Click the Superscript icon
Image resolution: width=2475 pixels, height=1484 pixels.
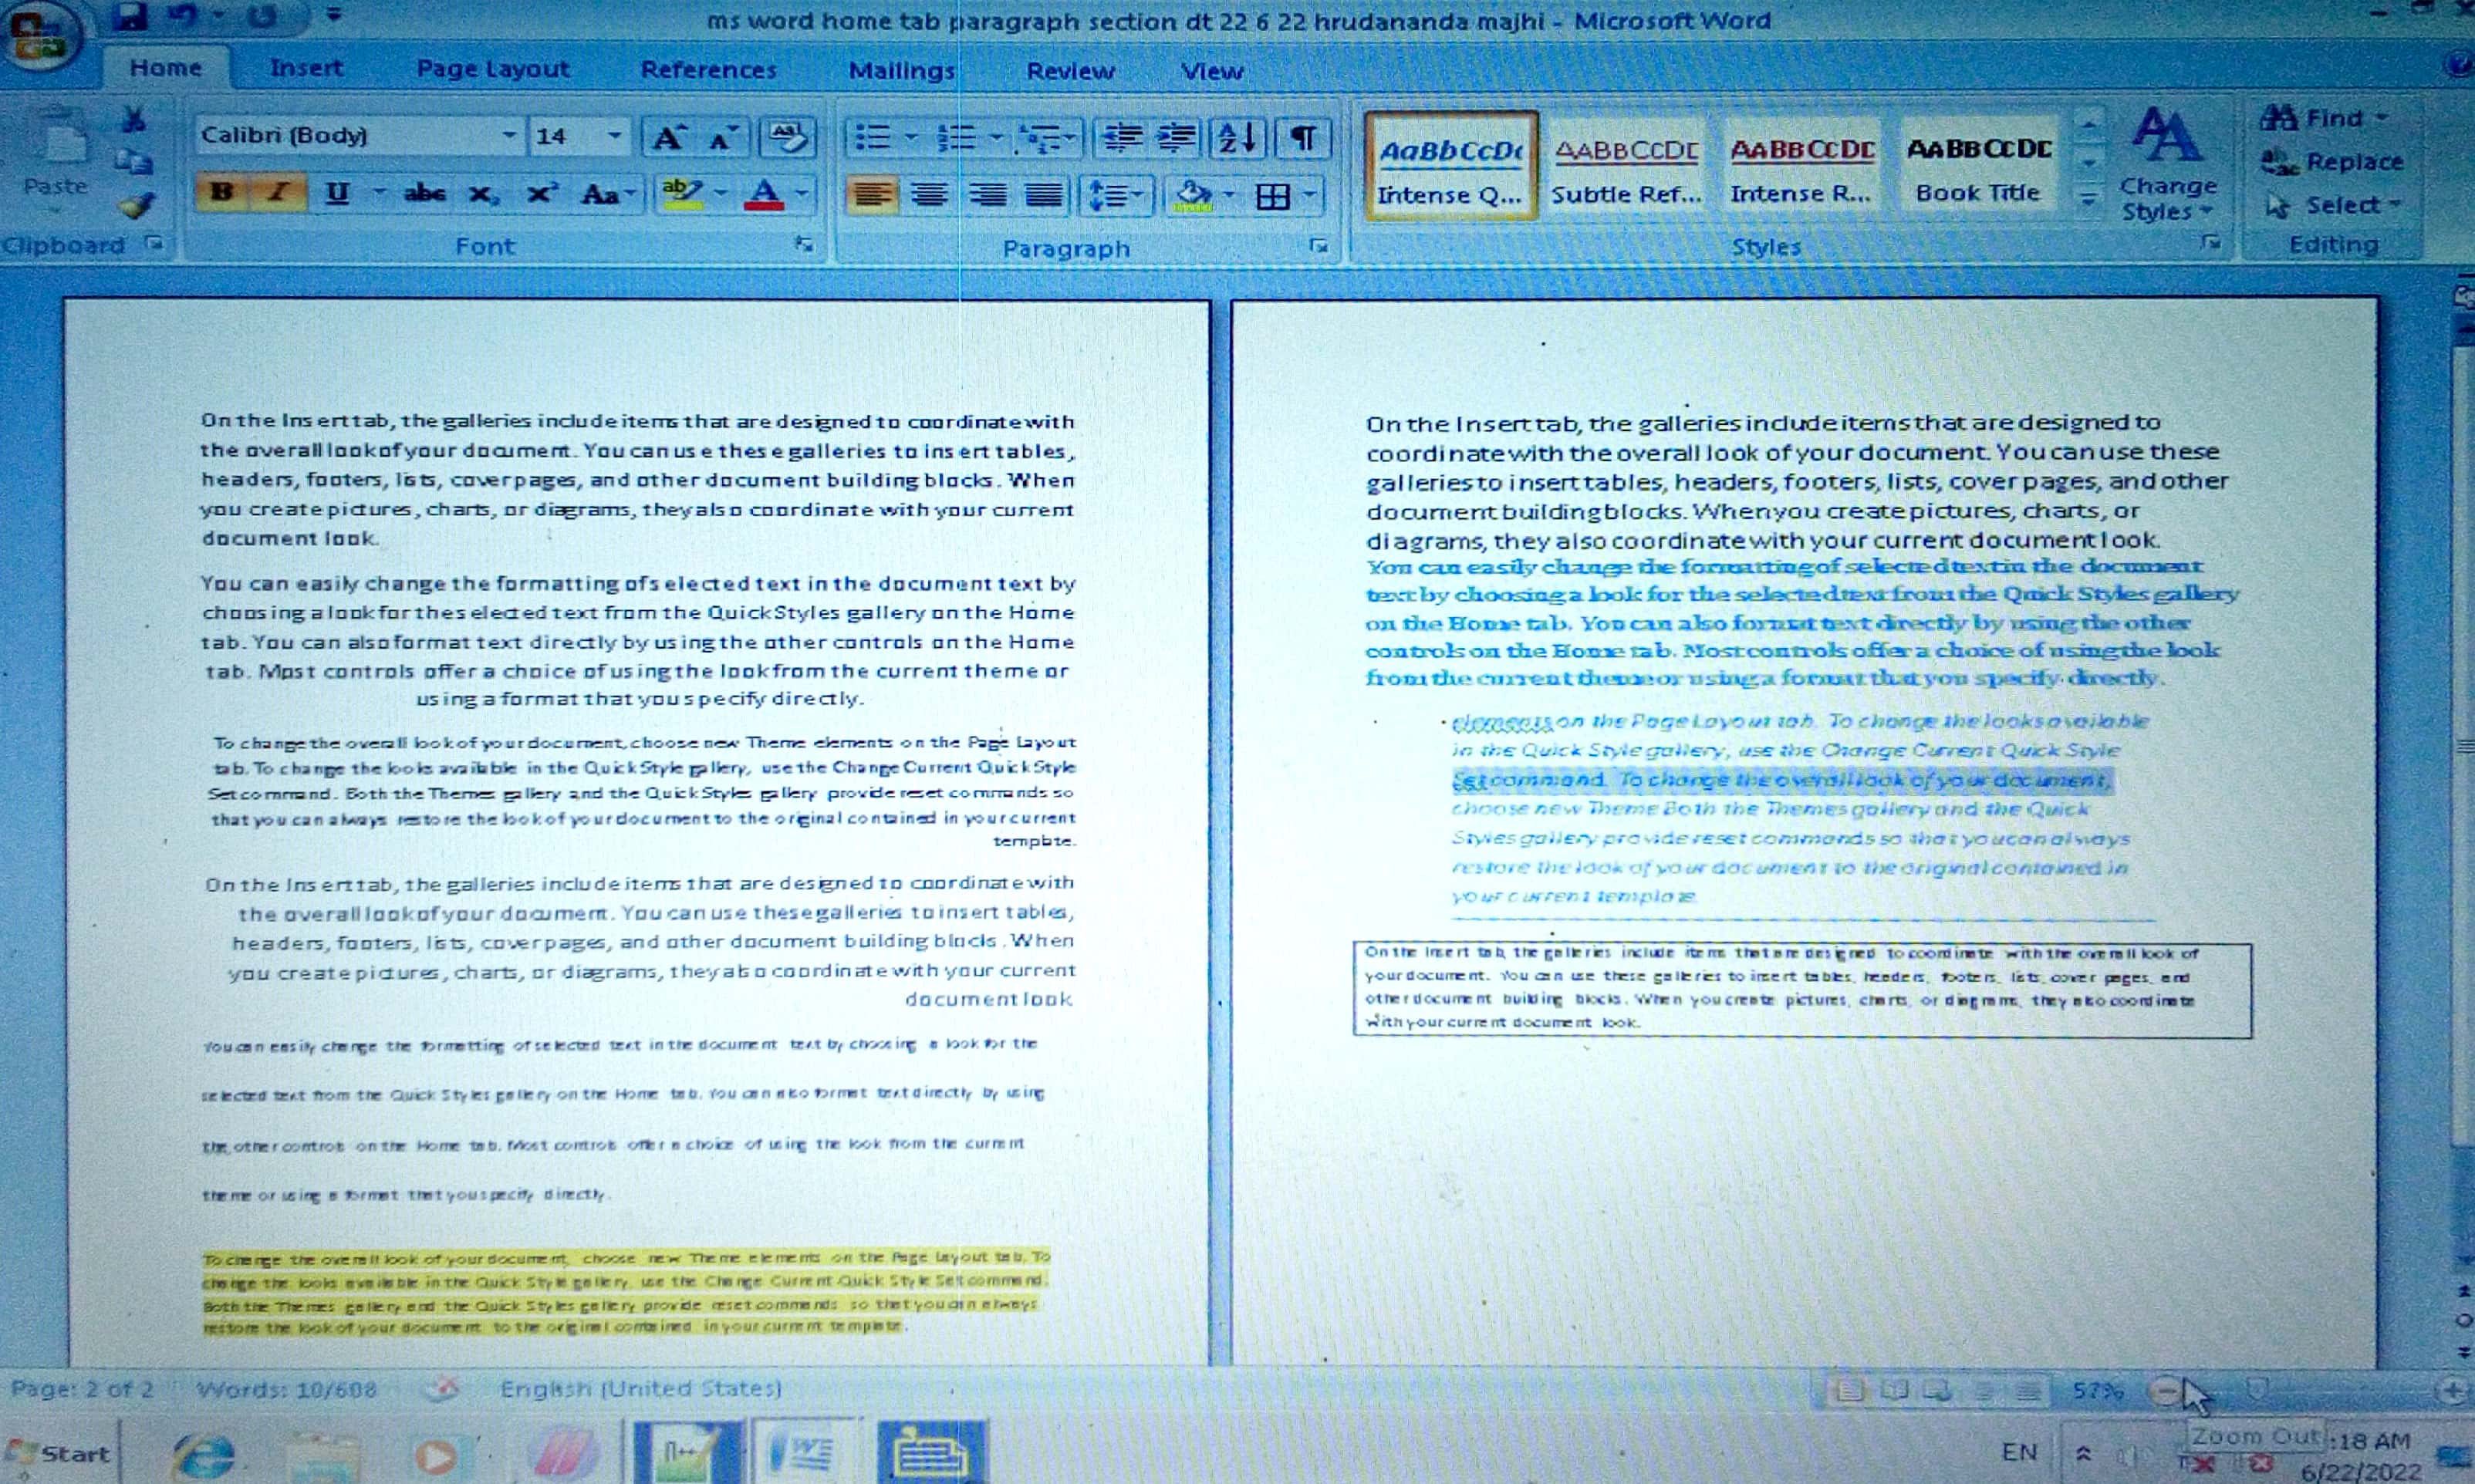(541, 193)
